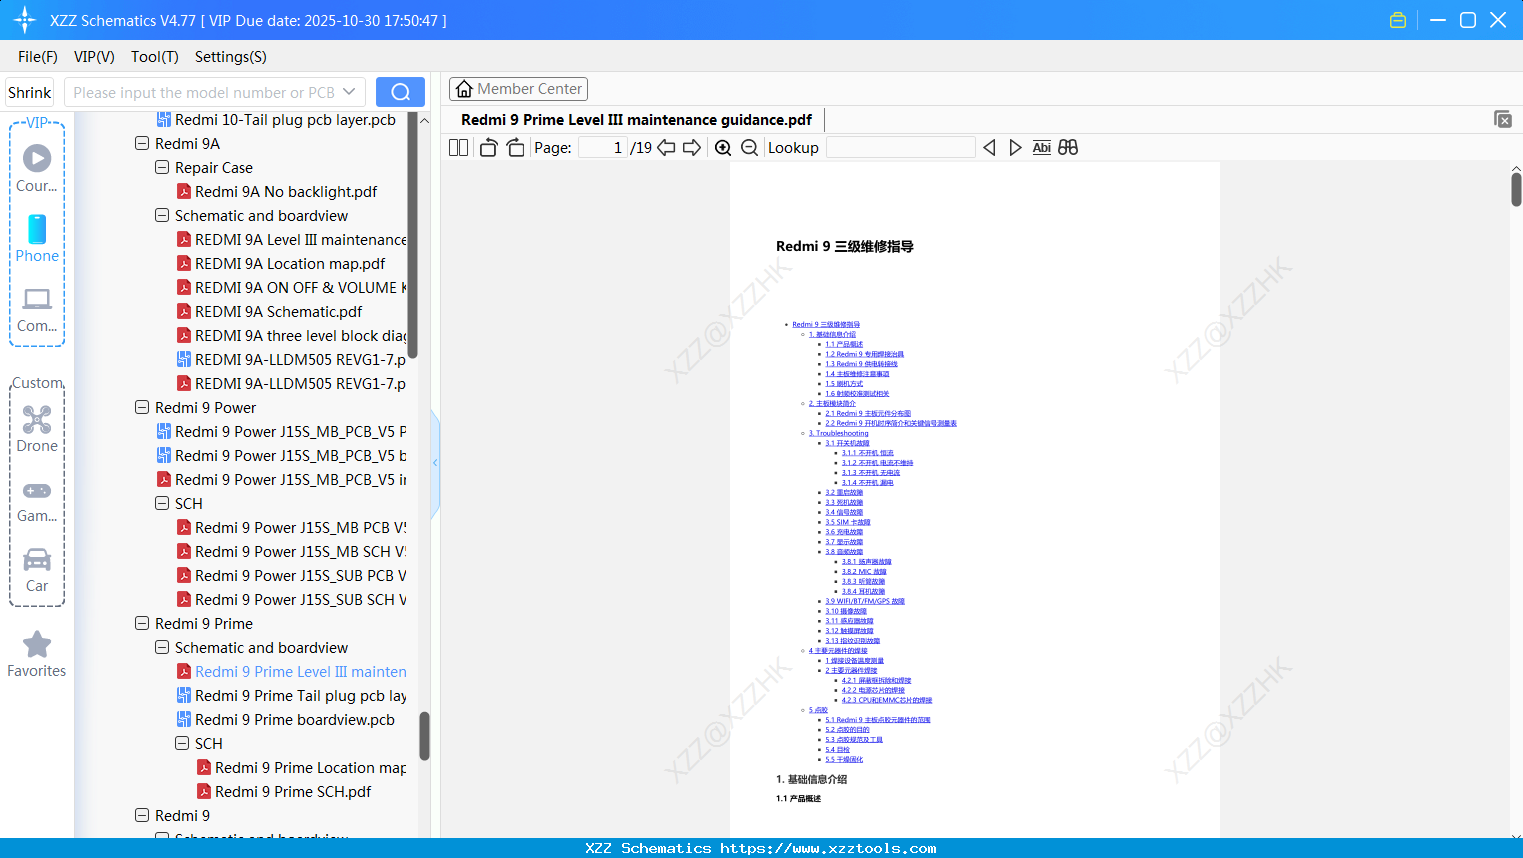
Task: Collapse Redmi 9A Schematic and boardview node
Action: (x=162, y=216)
